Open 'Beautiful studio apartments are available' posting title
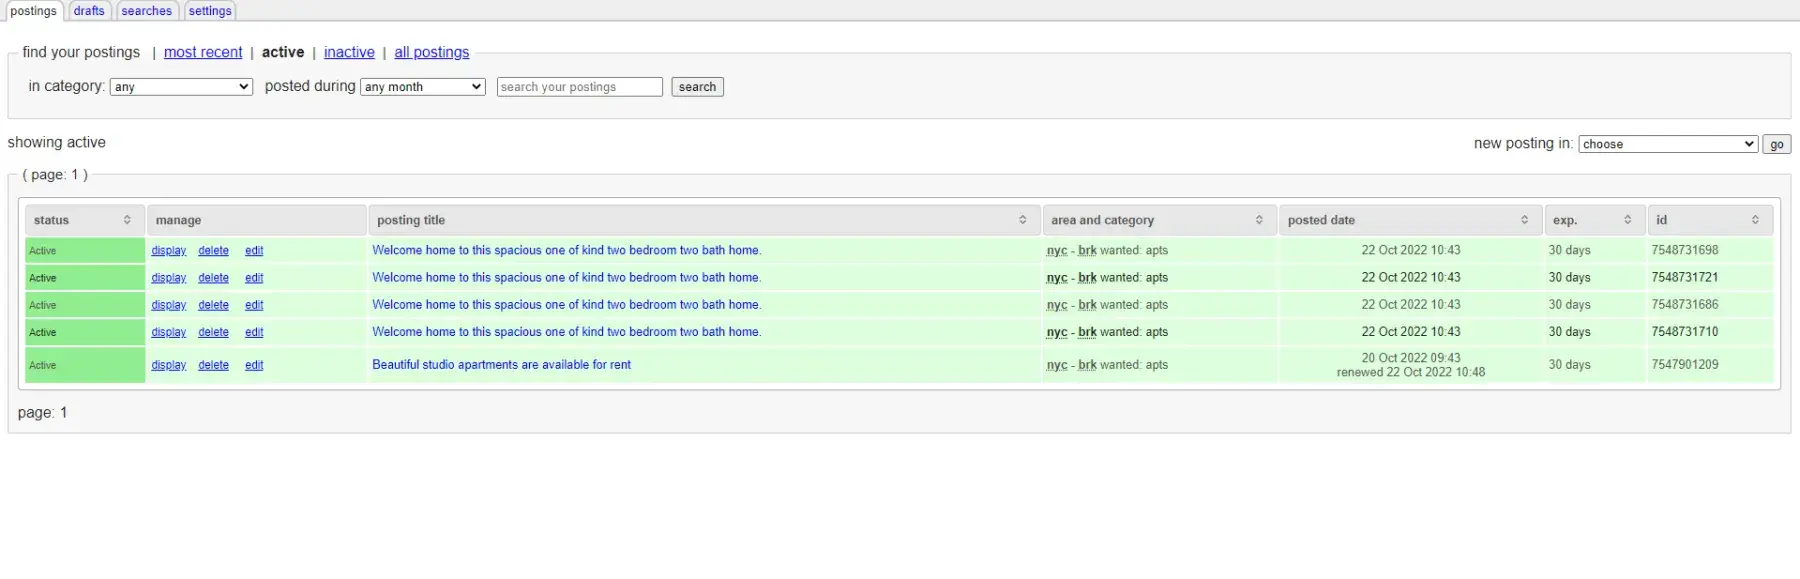Screen dimensions: 1800x579 coord(501,365)
